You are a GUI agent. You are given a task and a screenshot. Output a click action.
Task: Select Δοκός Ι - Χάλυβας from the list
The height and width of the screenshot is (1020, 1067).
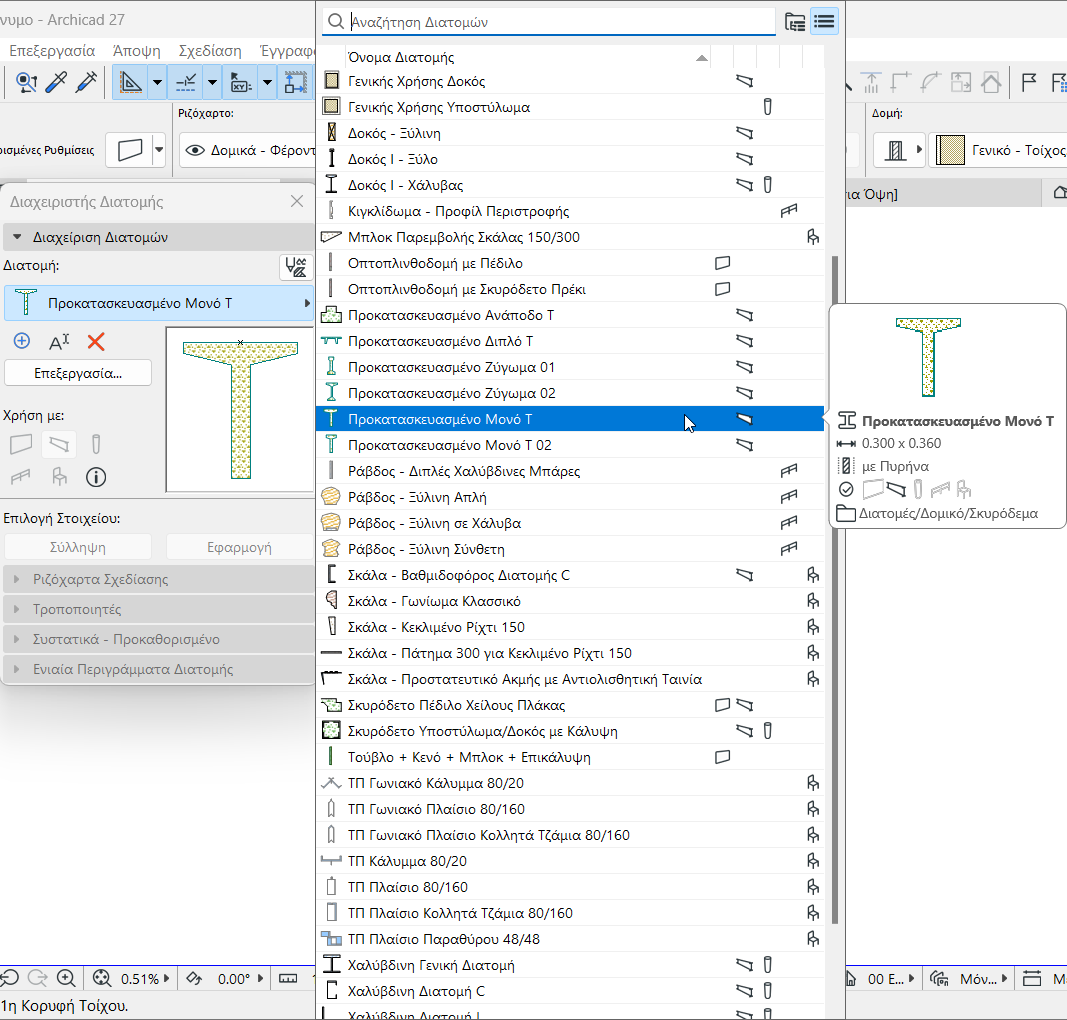405,185
